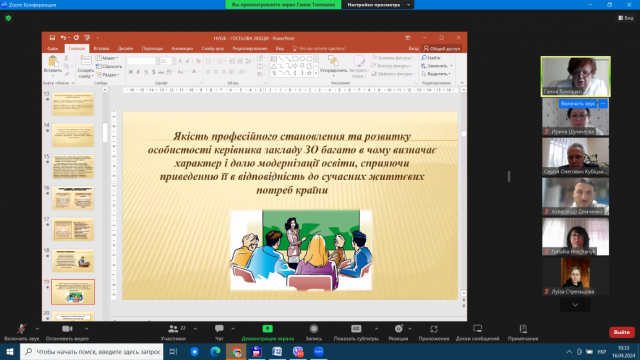Expand the arrow next to Остановить видео
The width and height of the screenshot is (640, 360).
click(x=87, y=329)
